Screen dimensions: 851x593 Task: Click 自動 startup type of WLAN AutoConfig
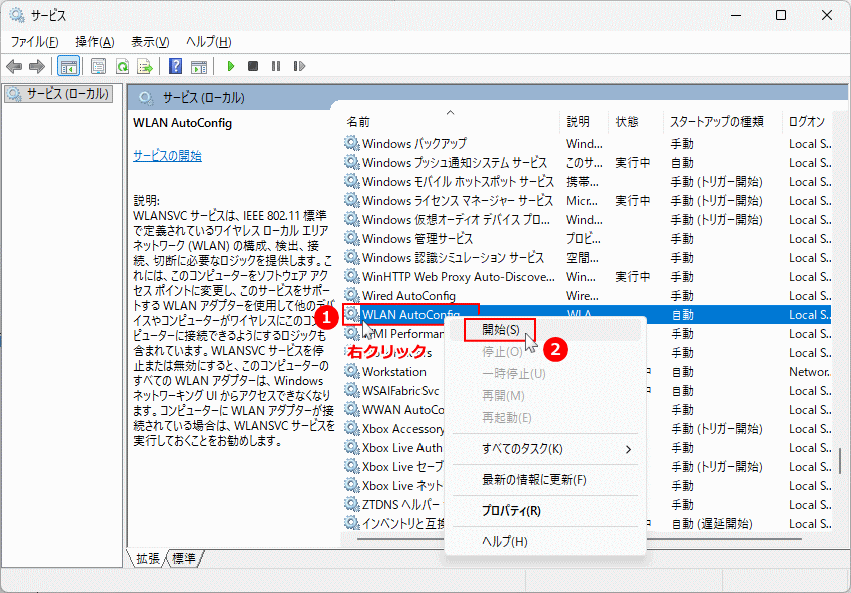click(x=683, y=315)
